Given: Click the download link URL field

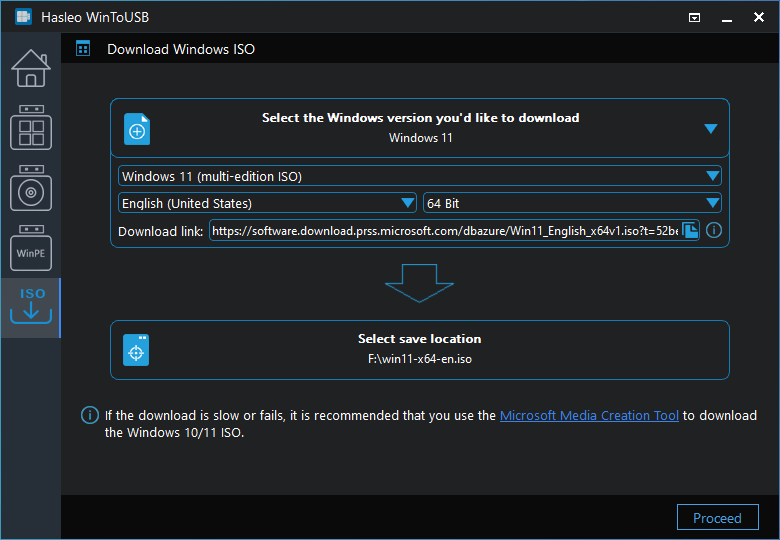Looking at the screenshot, I should [x=445, y=230].
